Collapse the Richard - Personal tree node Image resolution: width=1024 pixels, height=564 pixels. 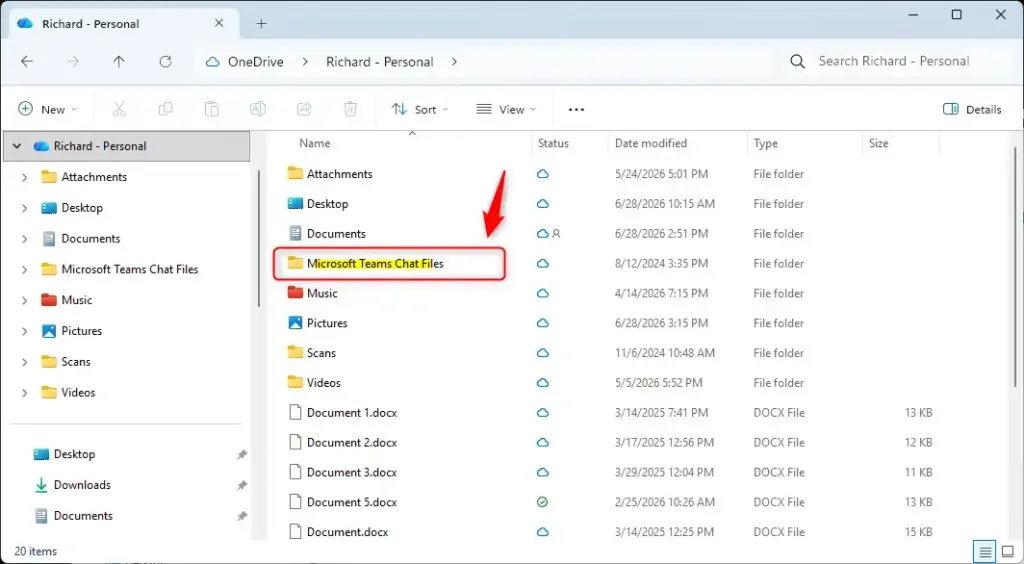[17, 146]
